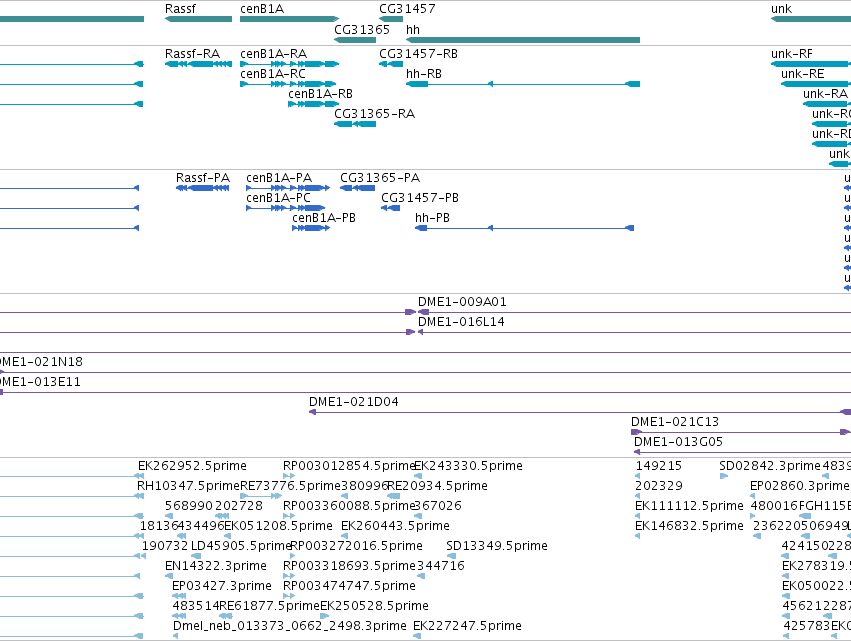Select BAC clone DME1-021D04
Viewport: 851px width, 641px height.
pyautogui.click(x=353, y=402)
